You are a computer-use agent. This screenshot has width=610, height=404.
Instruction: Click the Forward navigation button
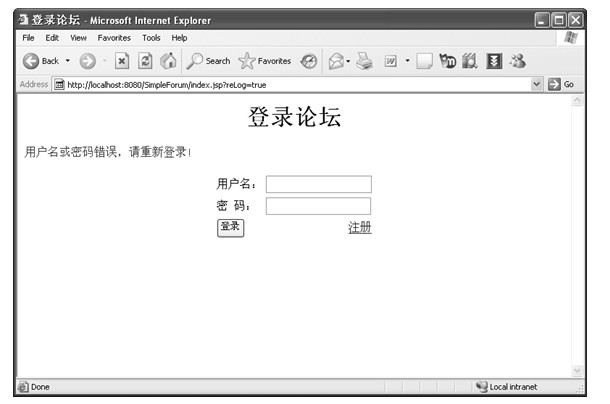(88, 61)
